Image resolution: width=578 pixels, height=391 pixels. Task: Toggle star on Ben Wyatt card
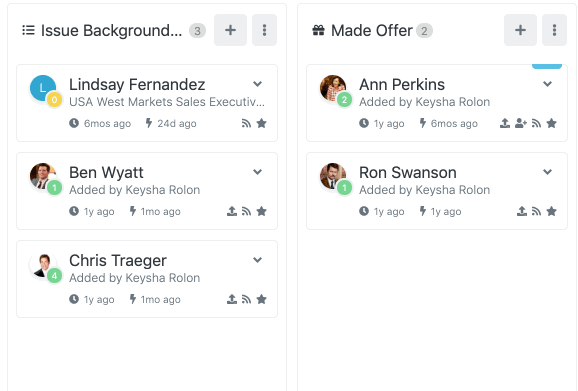[x=261, y=212]
